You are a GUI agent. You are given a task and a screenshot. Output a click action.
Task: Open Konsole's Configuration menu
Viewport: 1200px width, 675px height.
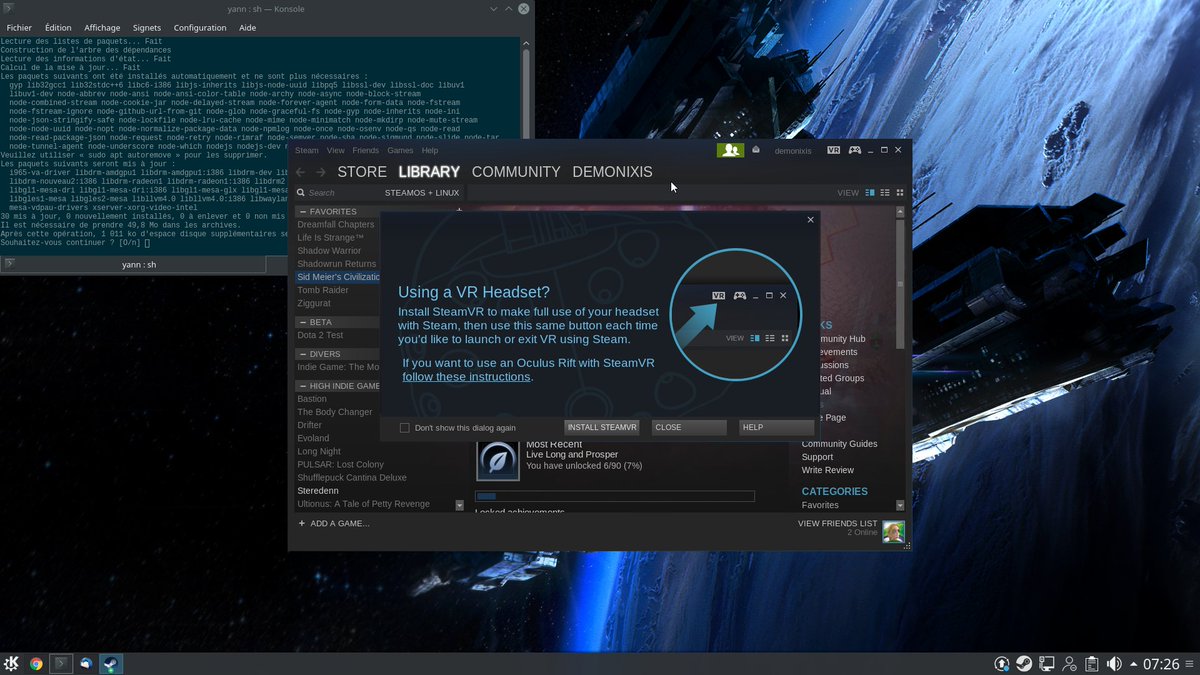pos(200,28)
